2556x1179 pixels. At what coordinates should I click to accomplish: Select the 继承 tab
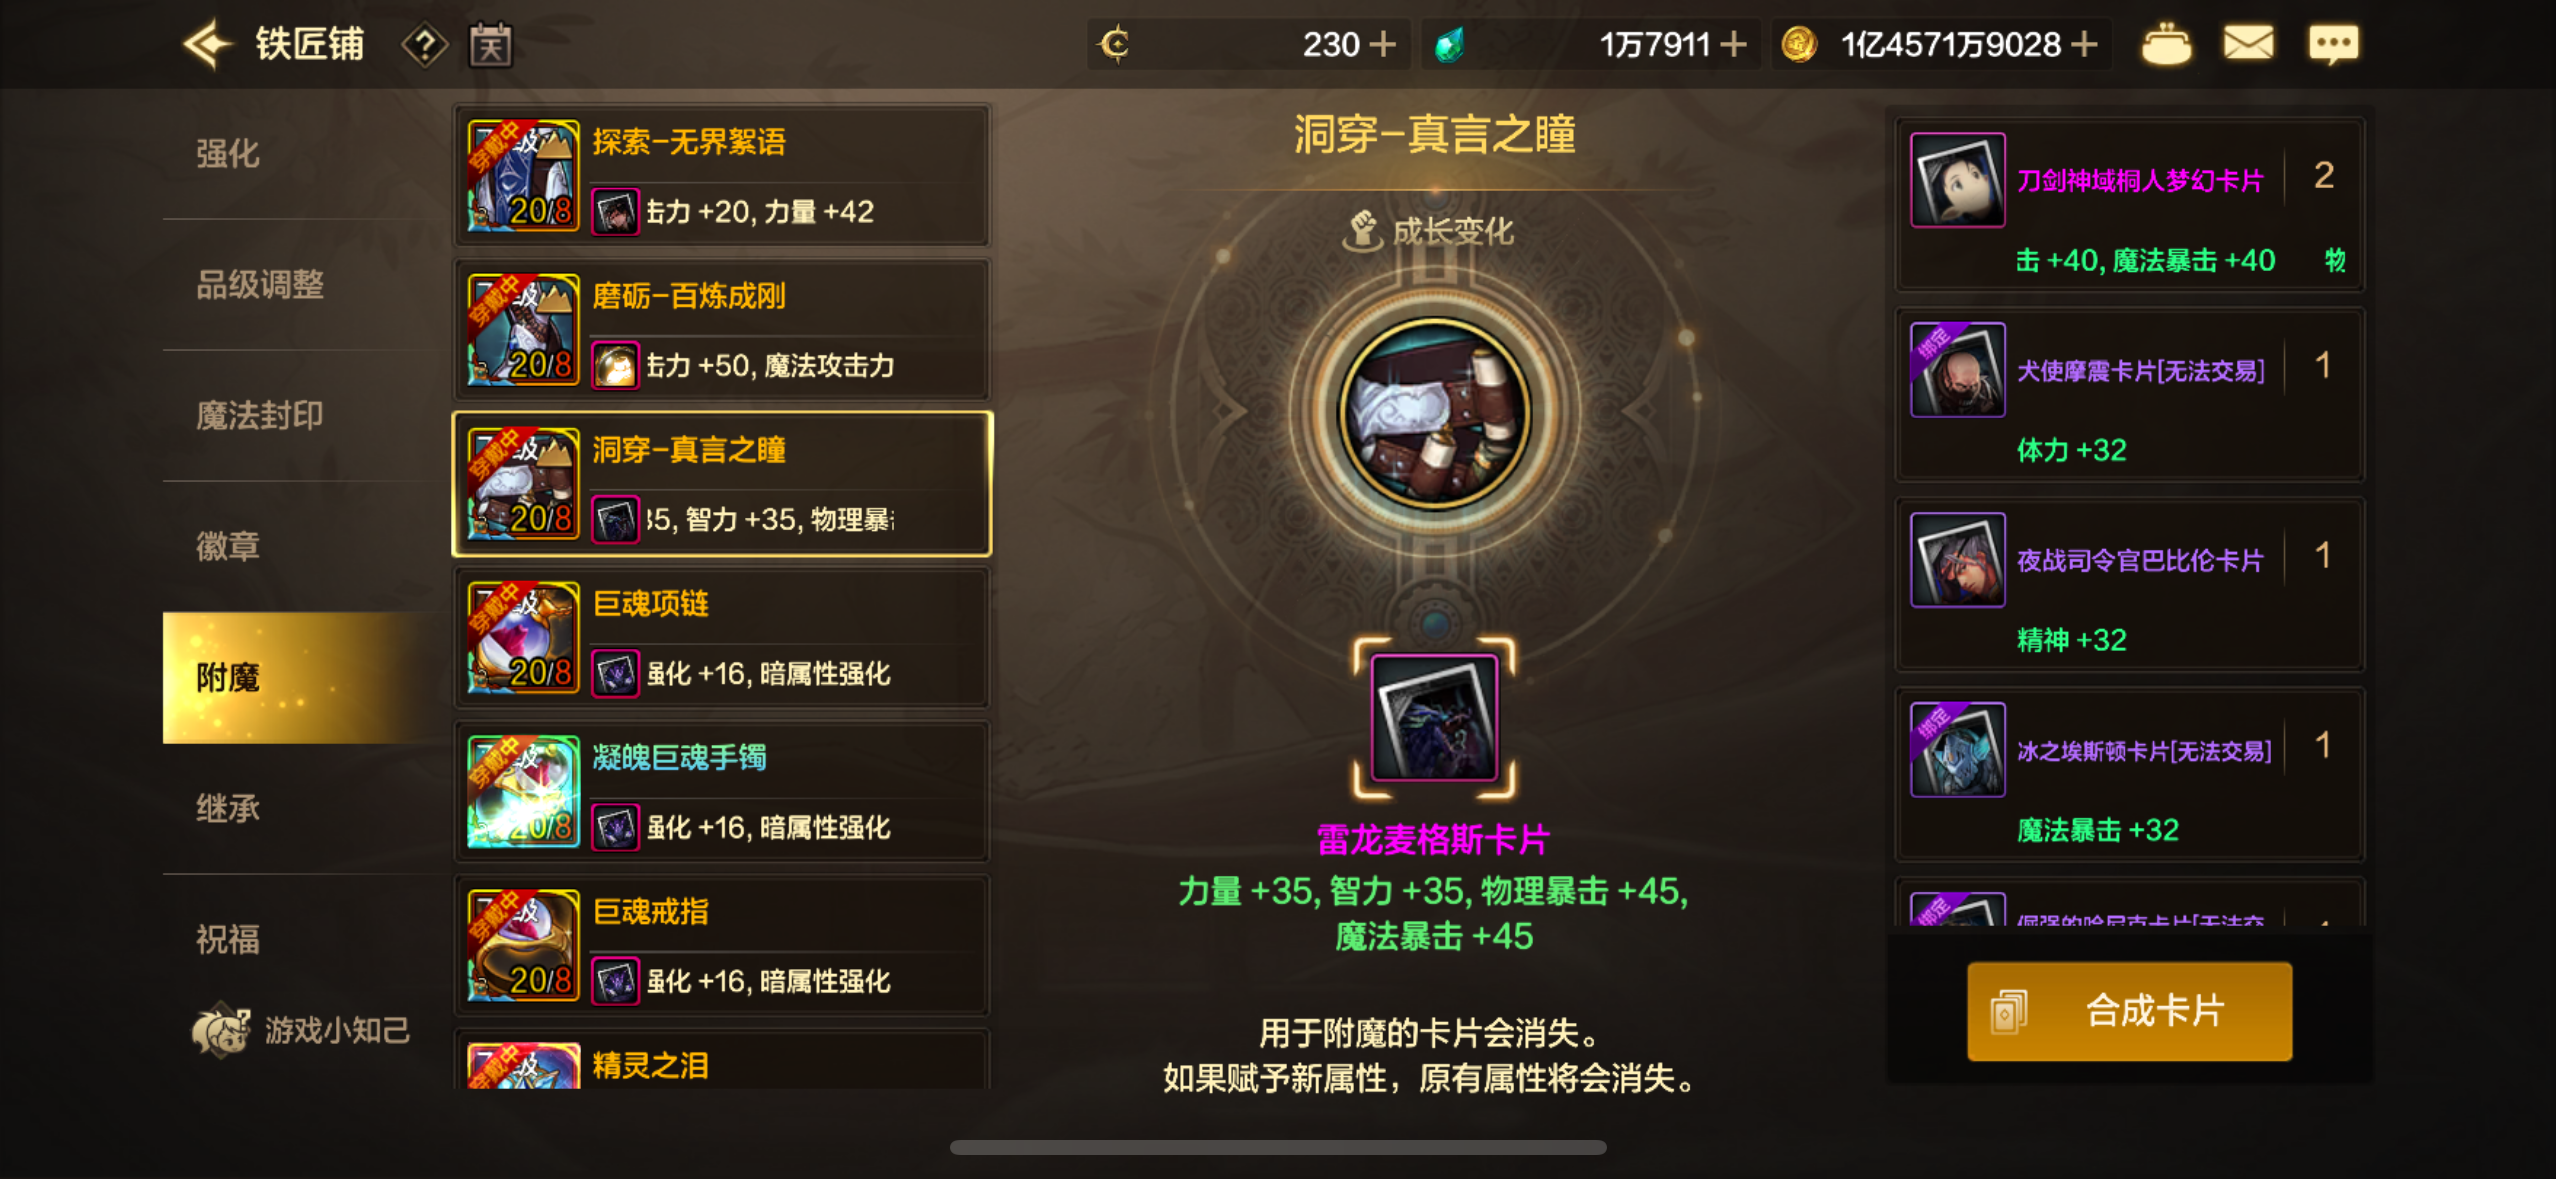[x=228, y=808]
